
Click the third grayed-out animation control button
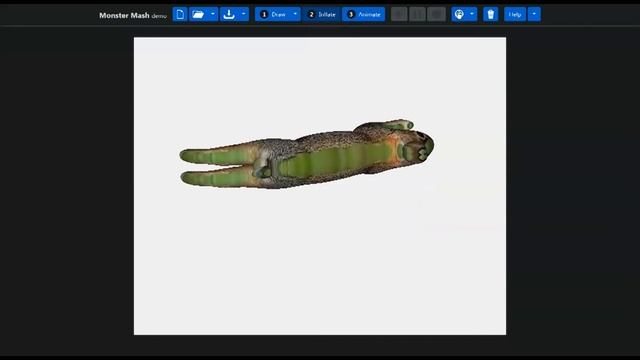(436, 14)
